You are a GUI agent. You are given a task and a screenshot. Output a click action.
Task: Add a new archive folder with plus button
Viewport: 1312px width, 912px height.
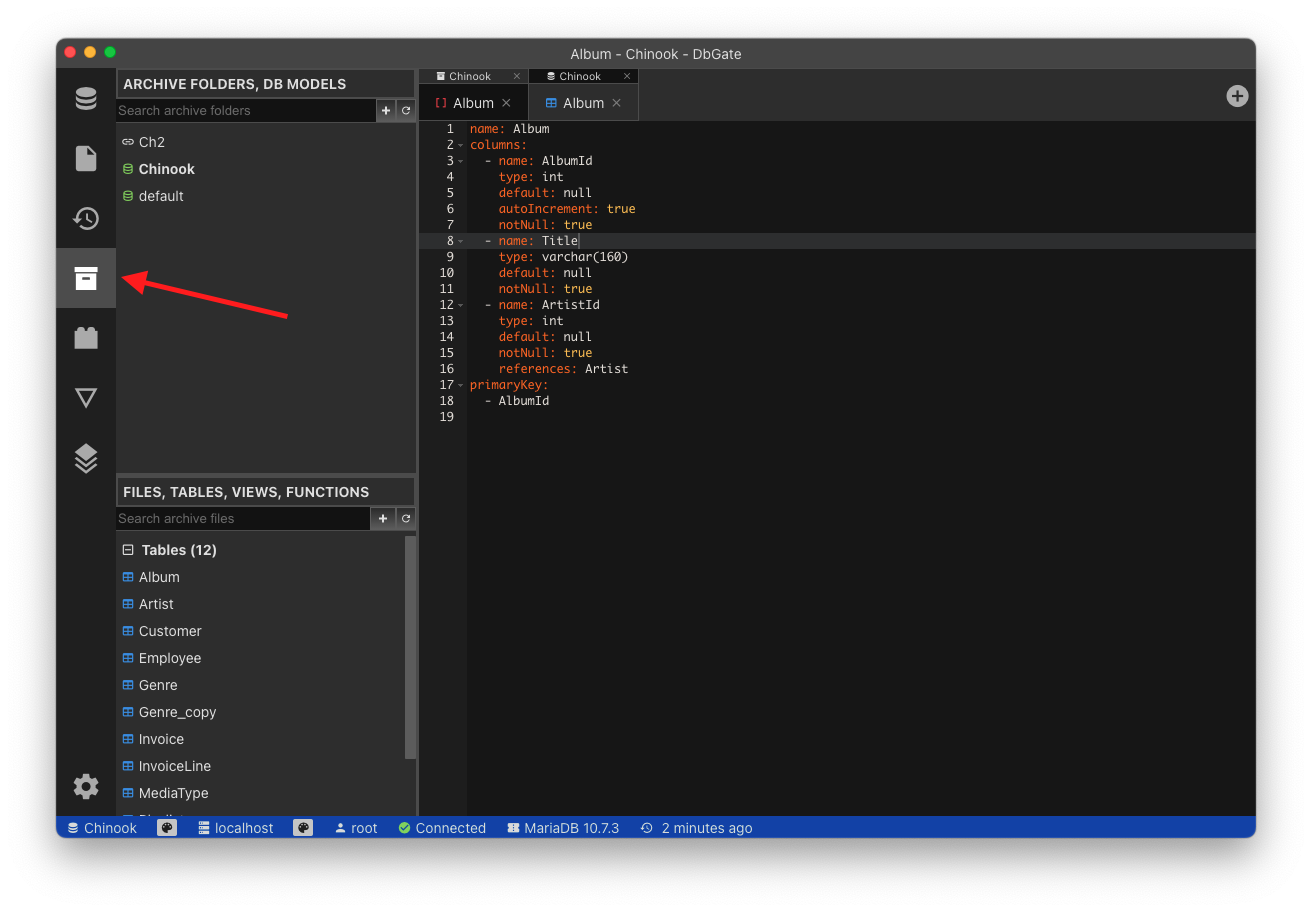(386, 110)
